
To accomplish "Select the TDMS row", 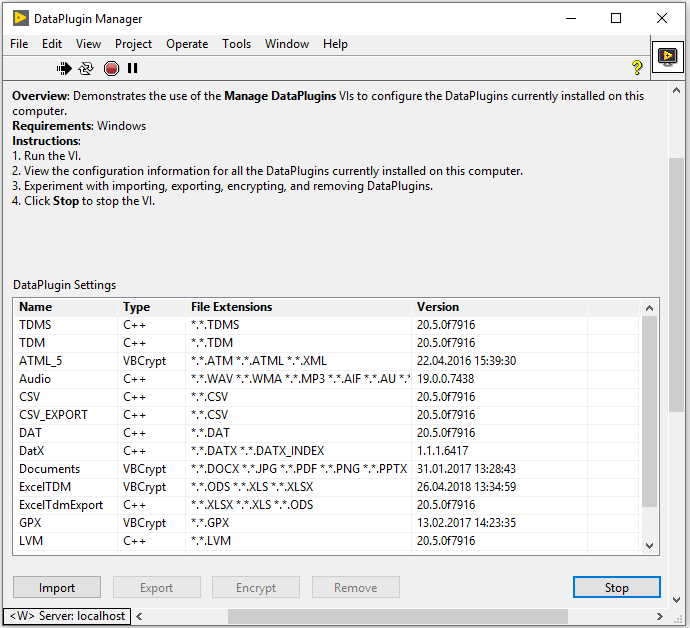I will point(327,325).
